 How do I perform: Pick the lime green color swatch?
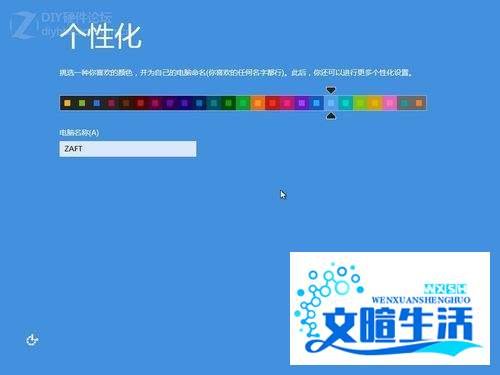pos(360,103)
